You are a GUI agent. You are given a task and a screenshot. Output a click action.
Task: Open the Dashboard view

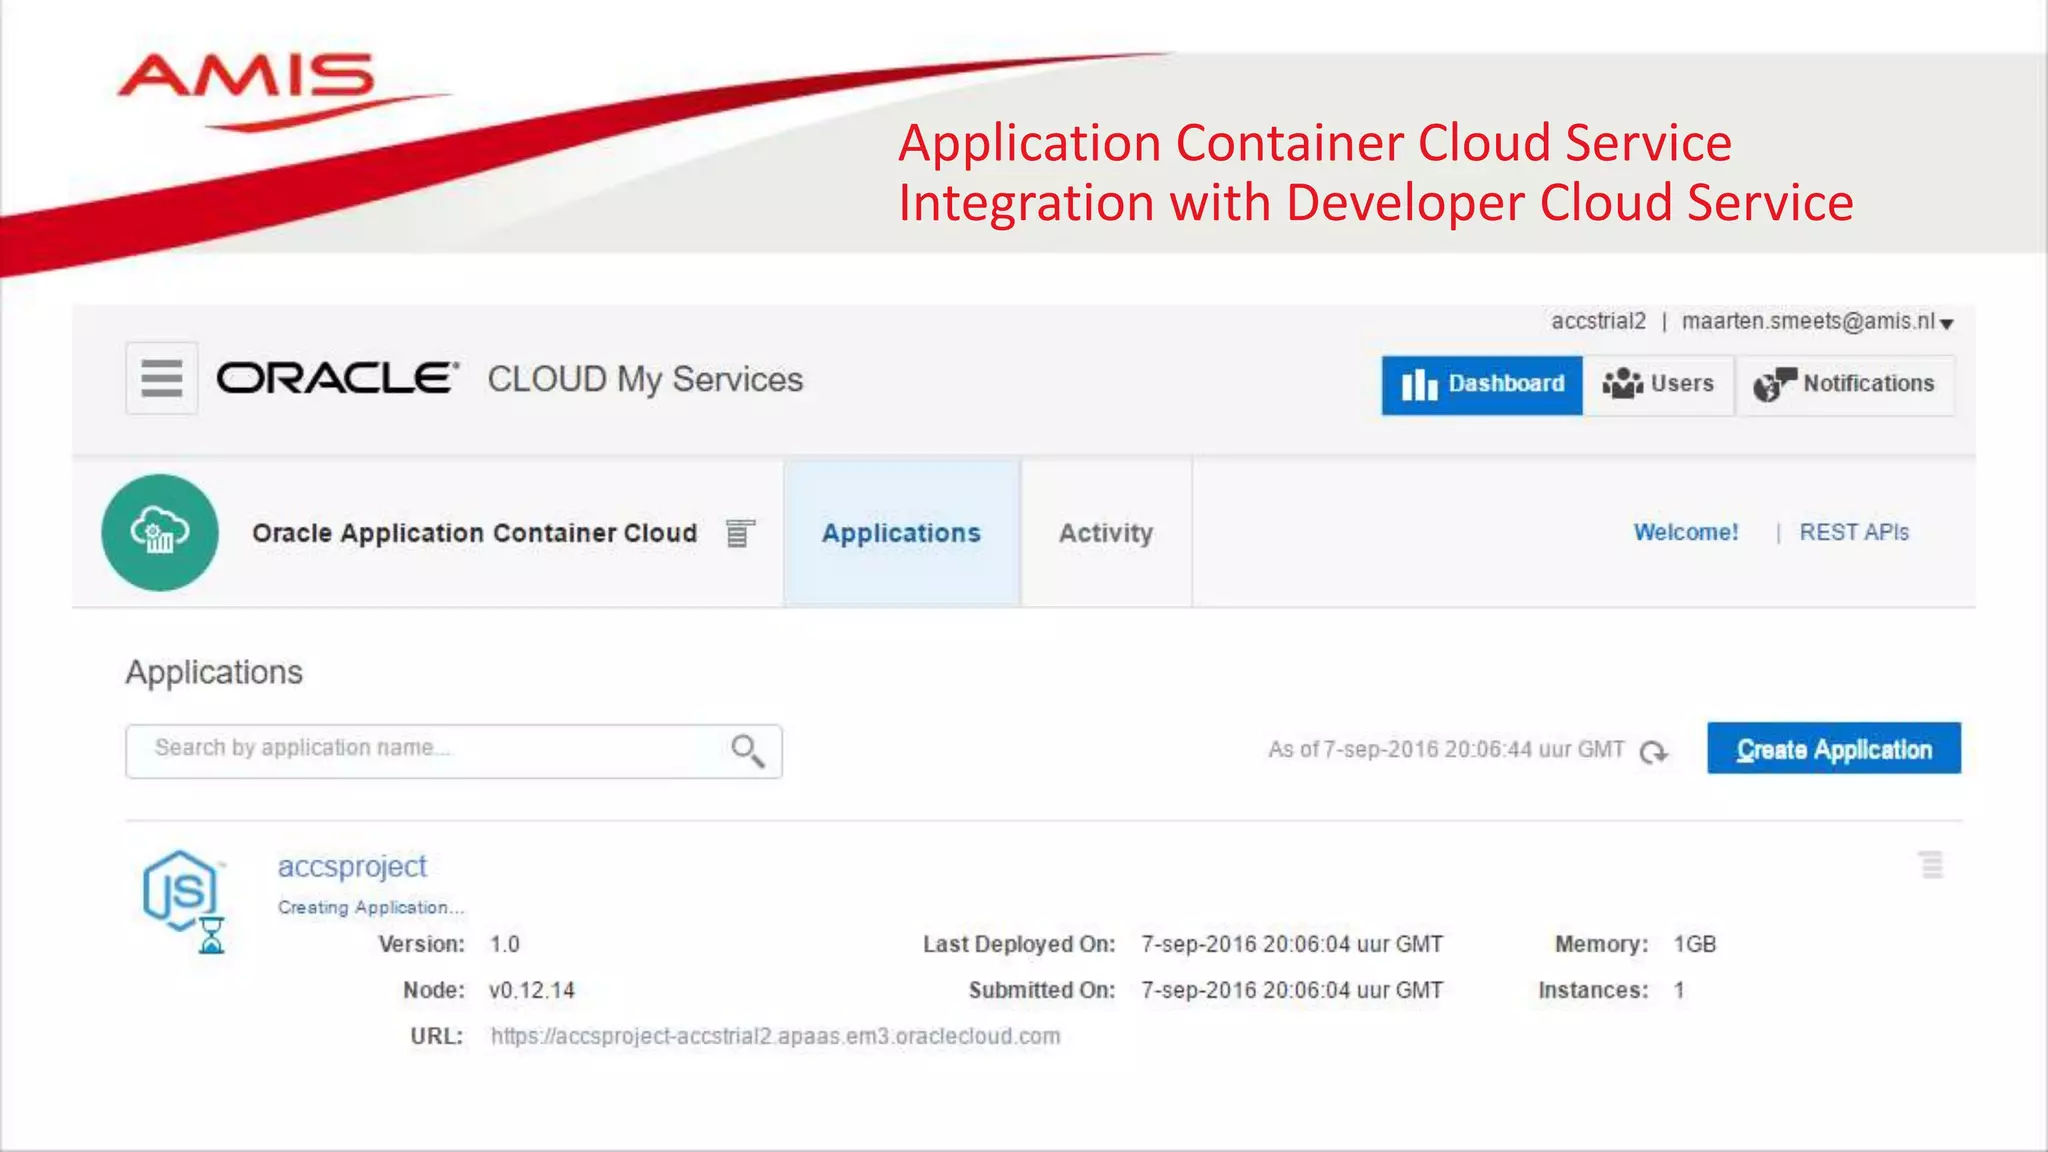(1482, 385)
